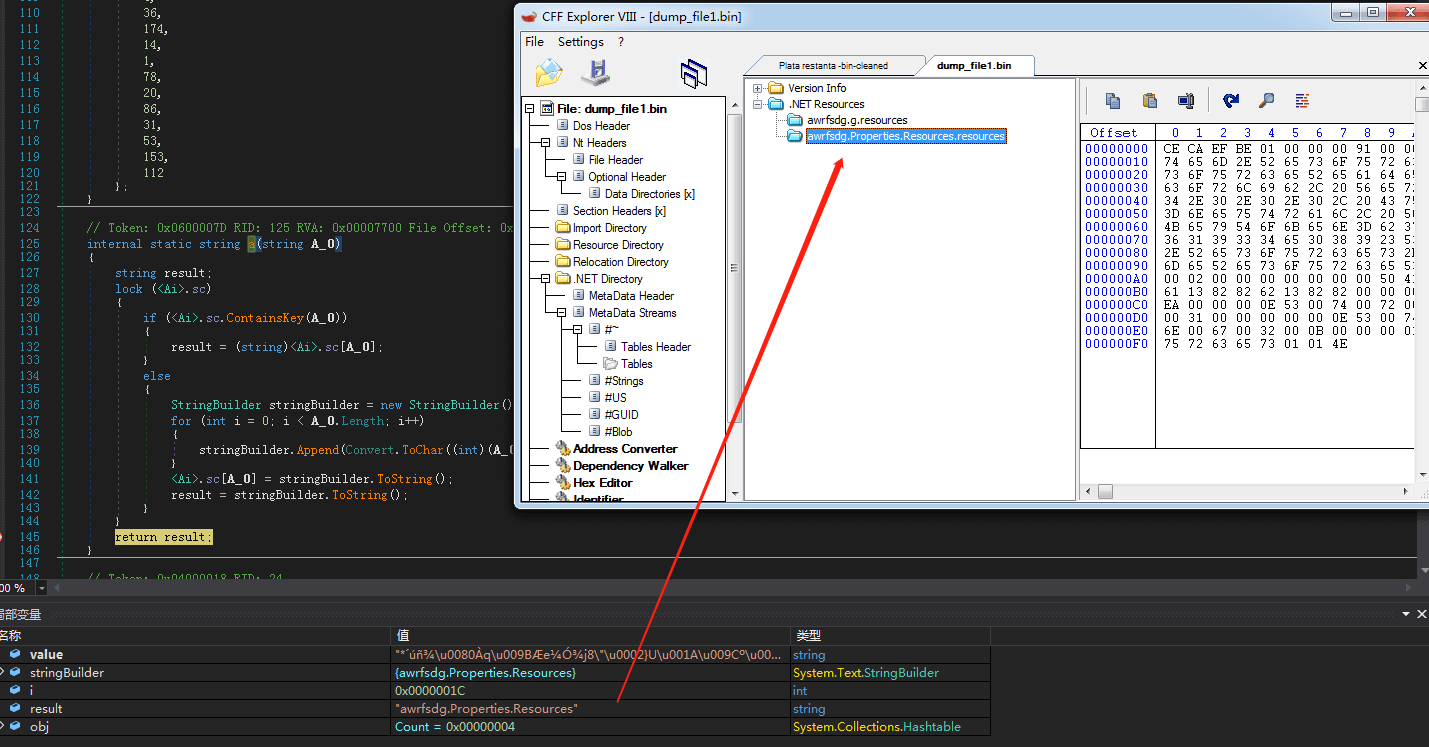
Task: Select Tables Header tree item
Action: [656, 347]
